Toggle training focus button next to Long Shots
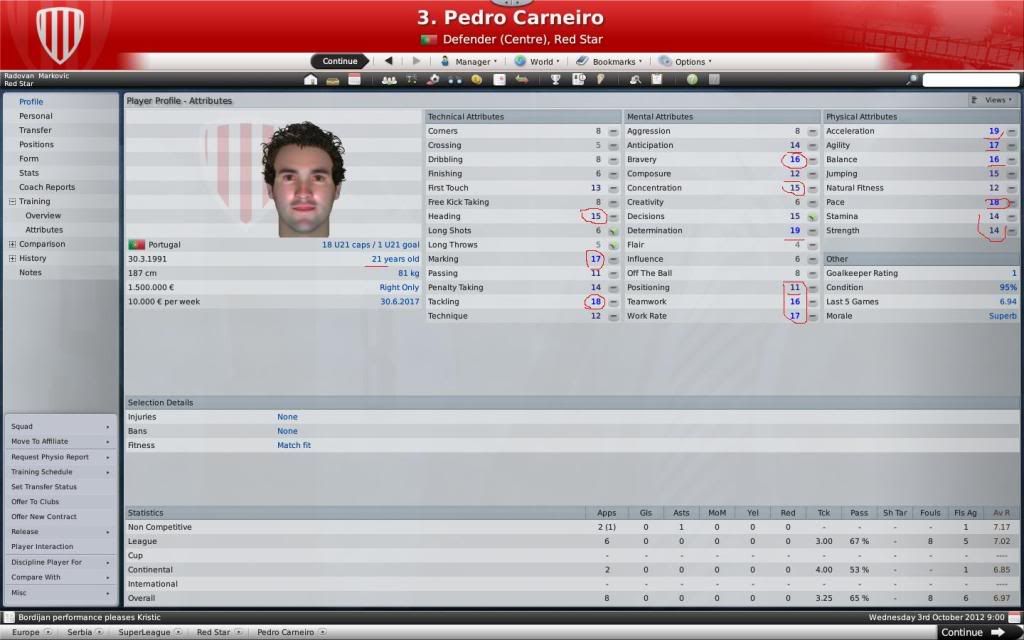The width and height of the screenshot is (1024, 640). 613,231
